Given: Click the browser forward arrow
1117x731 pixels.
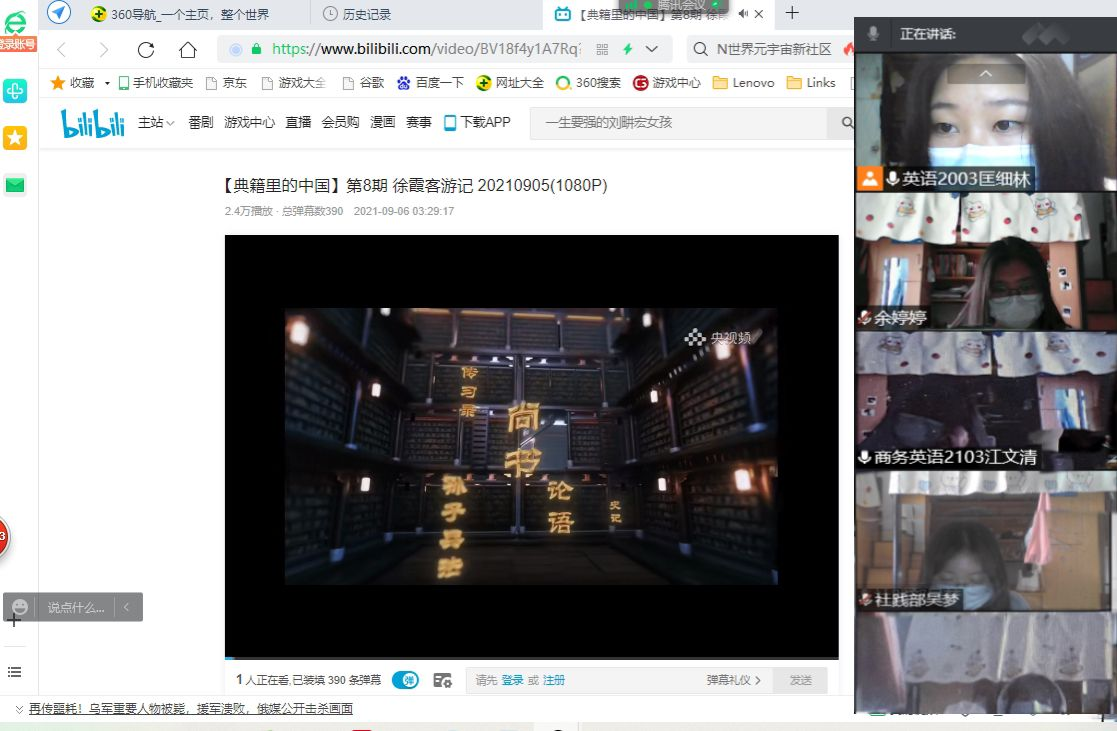Looking at the screenshot, I should pos(104,49).
